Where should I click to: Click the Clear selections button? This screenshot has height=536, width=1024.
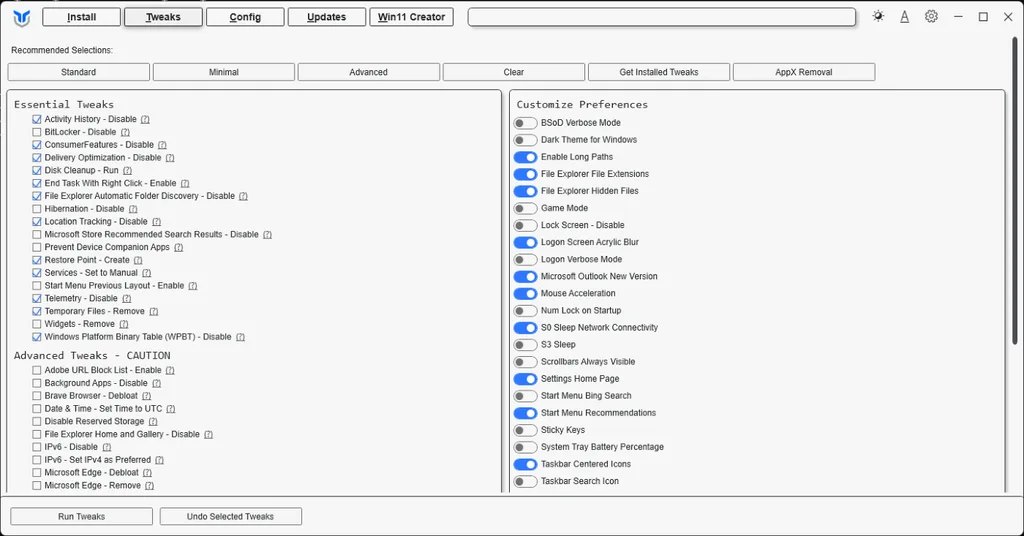tap(513, 72)
